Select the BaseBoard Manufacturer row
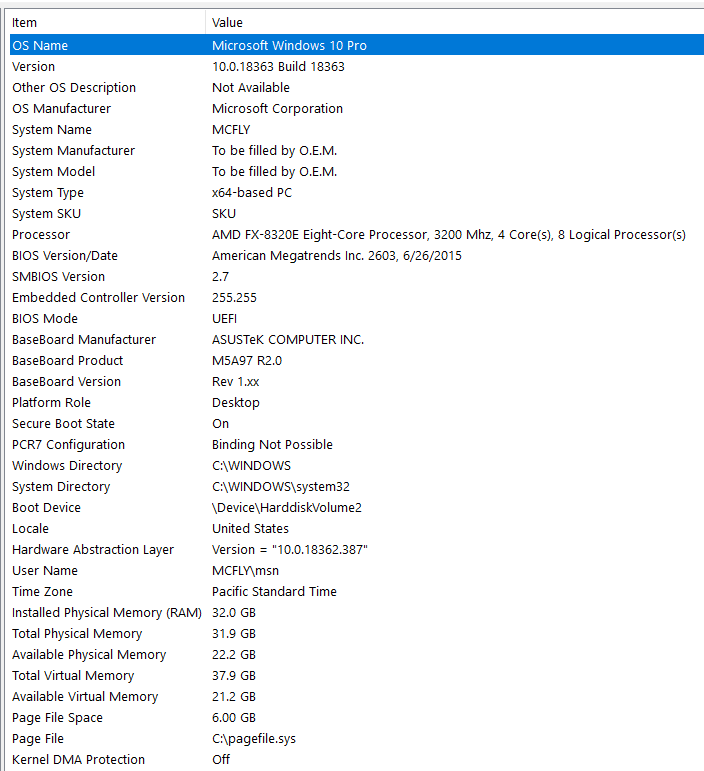This screenshot has width=704, height=771. (x=357, y=340)
